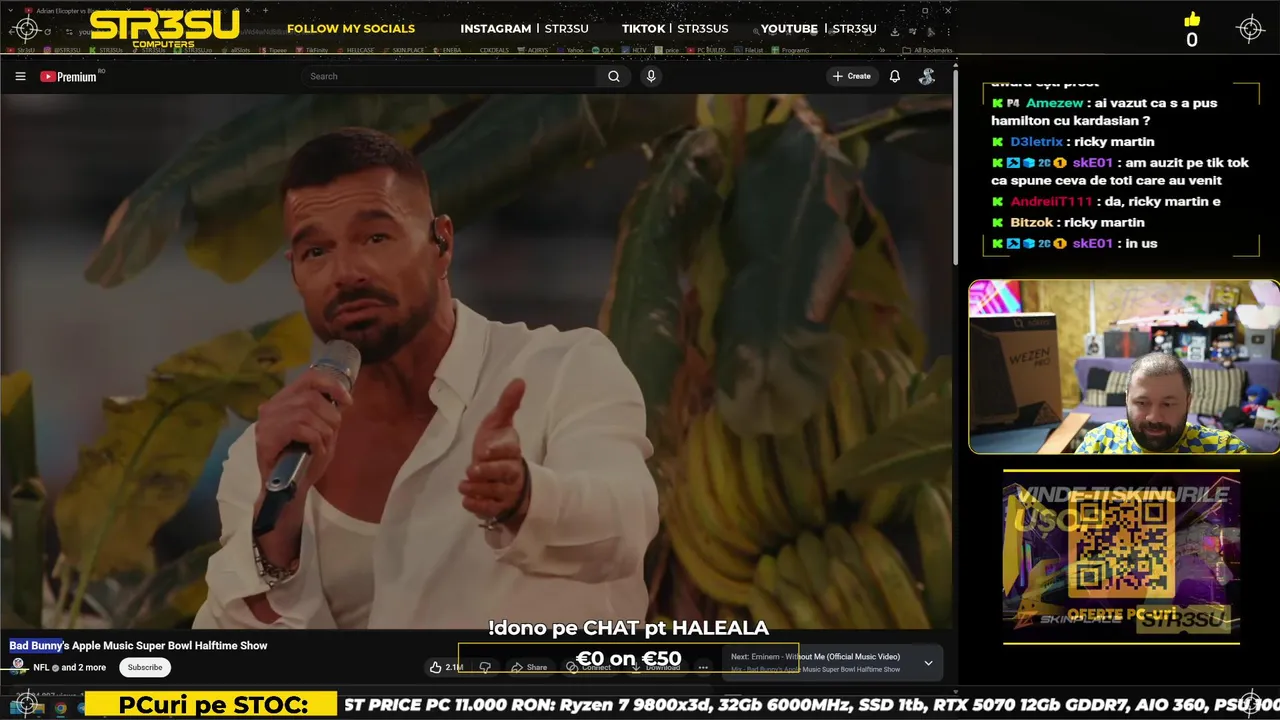Open the HLTV bookmark
The height and width of the screenshot is (720, 1280).
coord(634,50)
